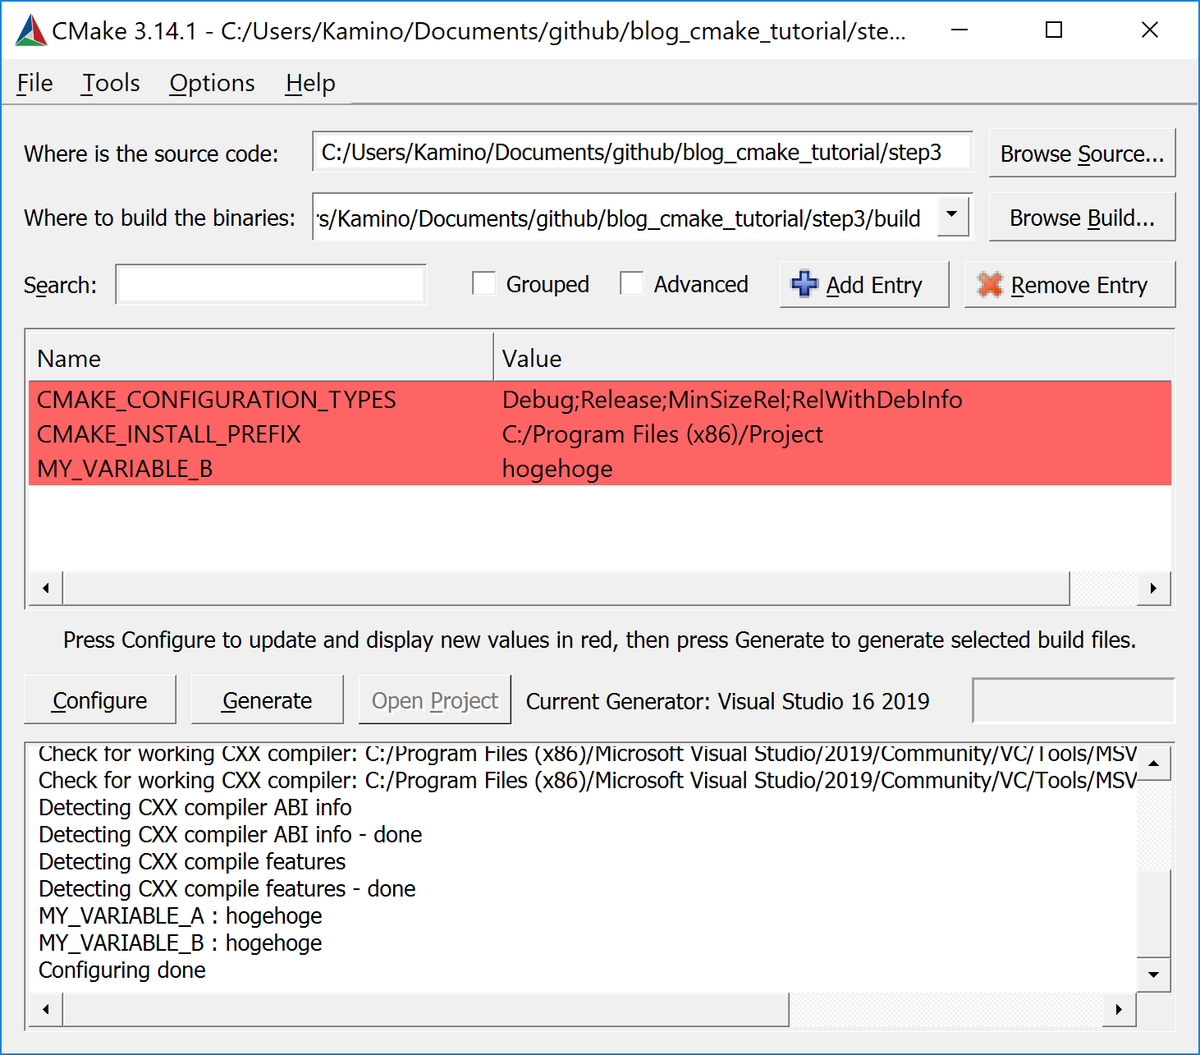The width and height of the screenshot is (1200, 1055).
Task: Click the Generate button
Action: click(267, 700)
